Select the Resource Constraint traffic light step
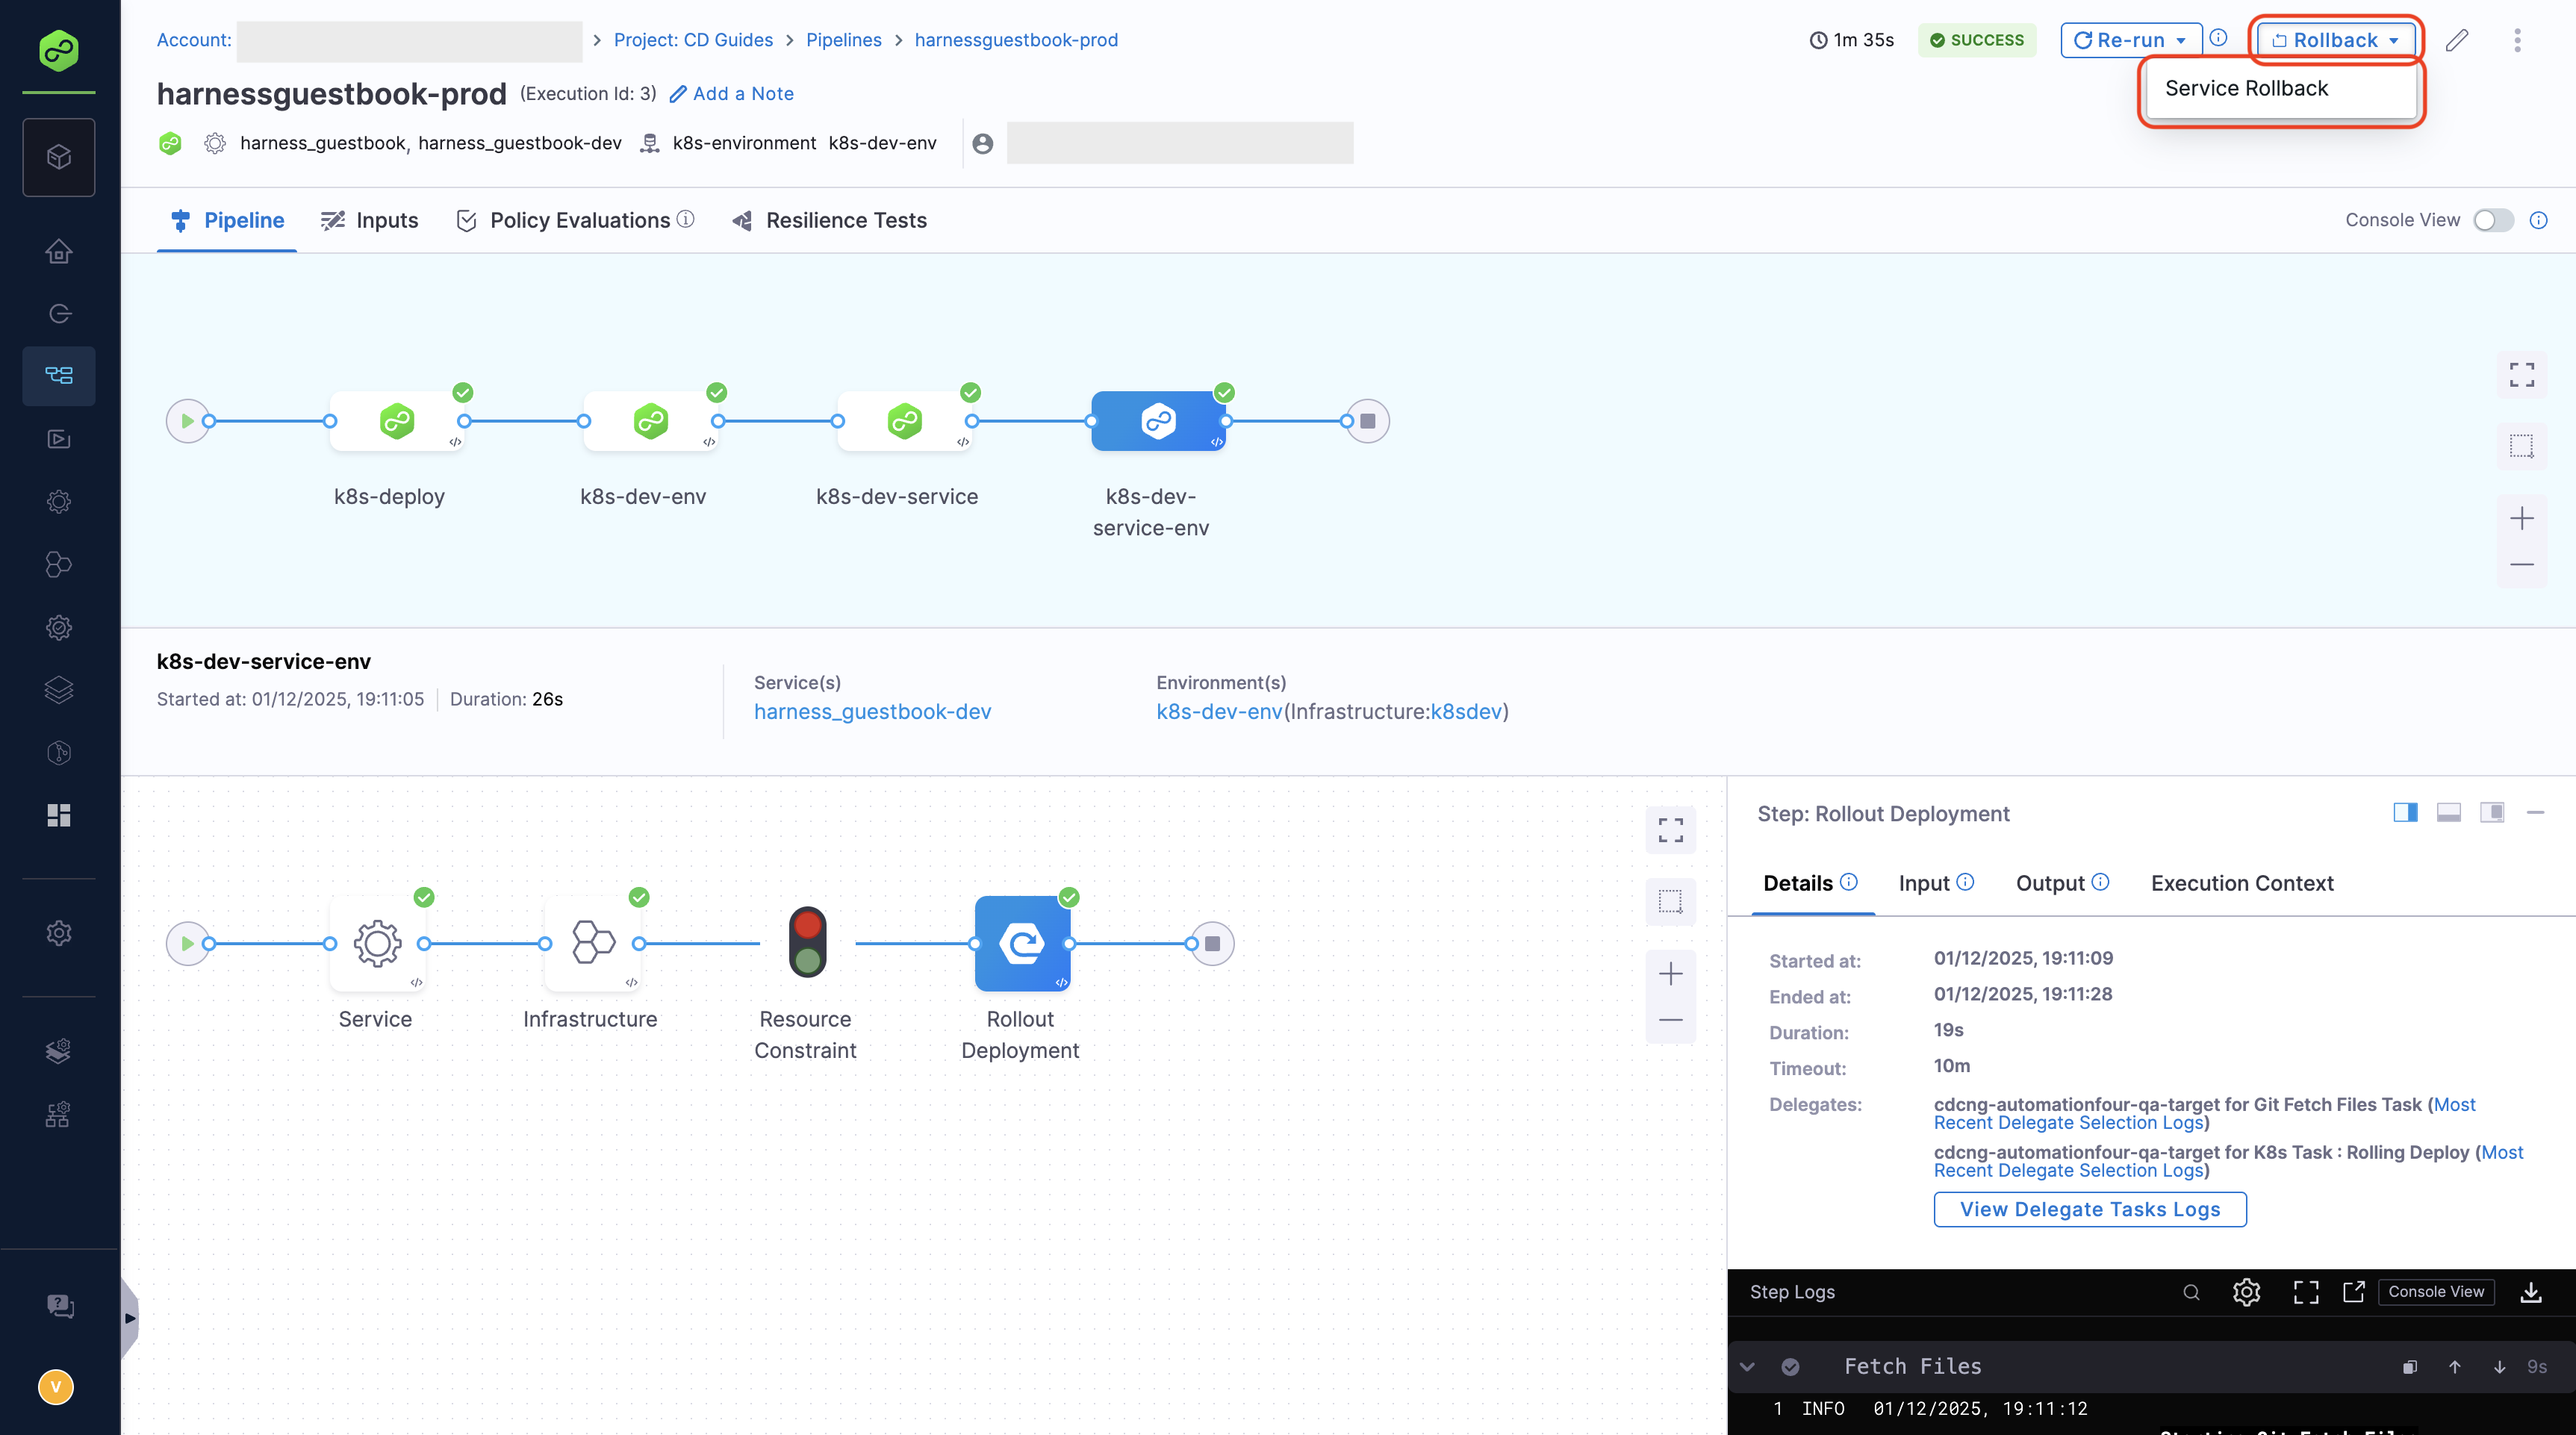2576x1435 pixels. 807,942
